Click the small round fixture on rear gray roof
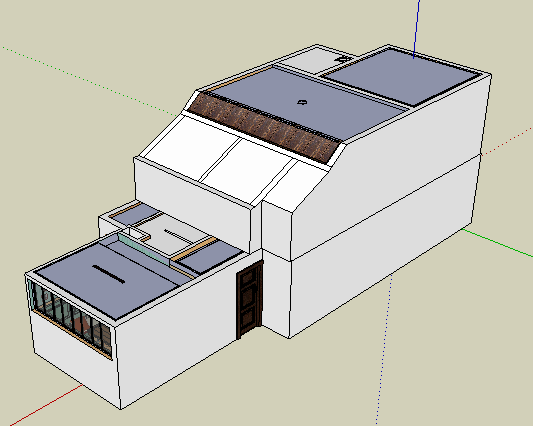The width and height of the screenshot is (533, 426). (342, 59)
